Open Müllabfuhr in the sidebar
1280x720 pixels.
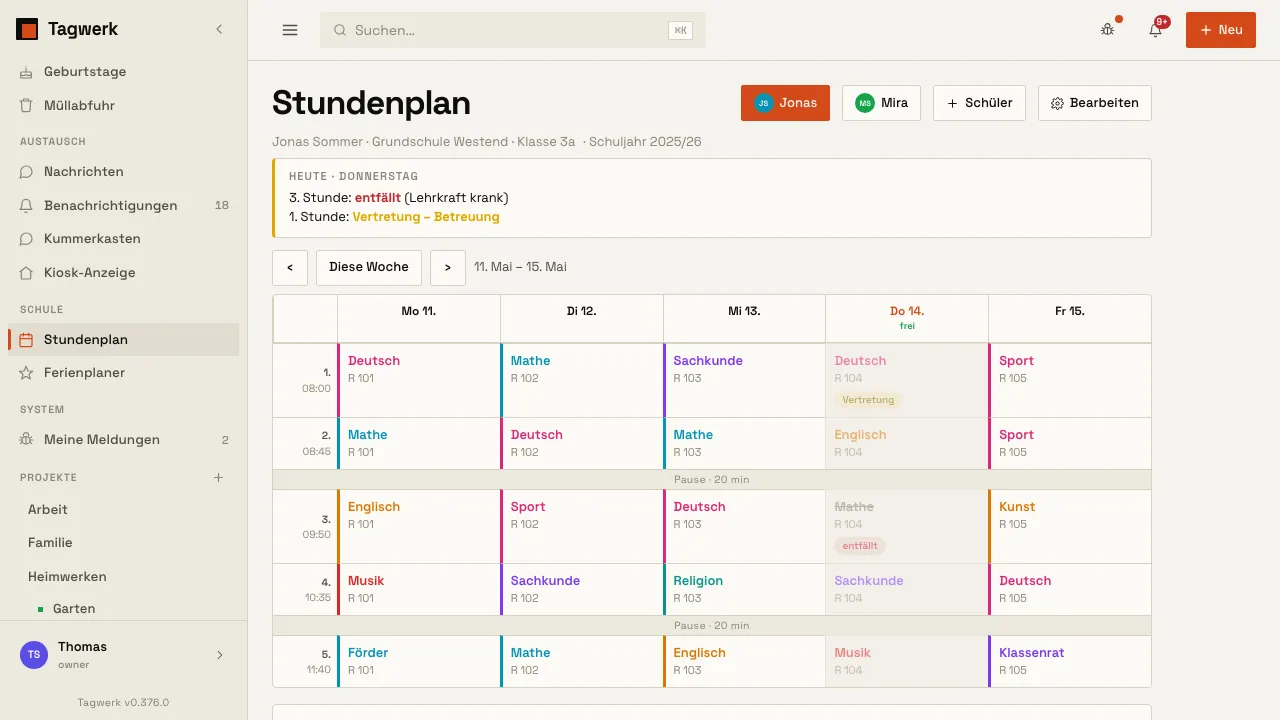click(124, 105)
